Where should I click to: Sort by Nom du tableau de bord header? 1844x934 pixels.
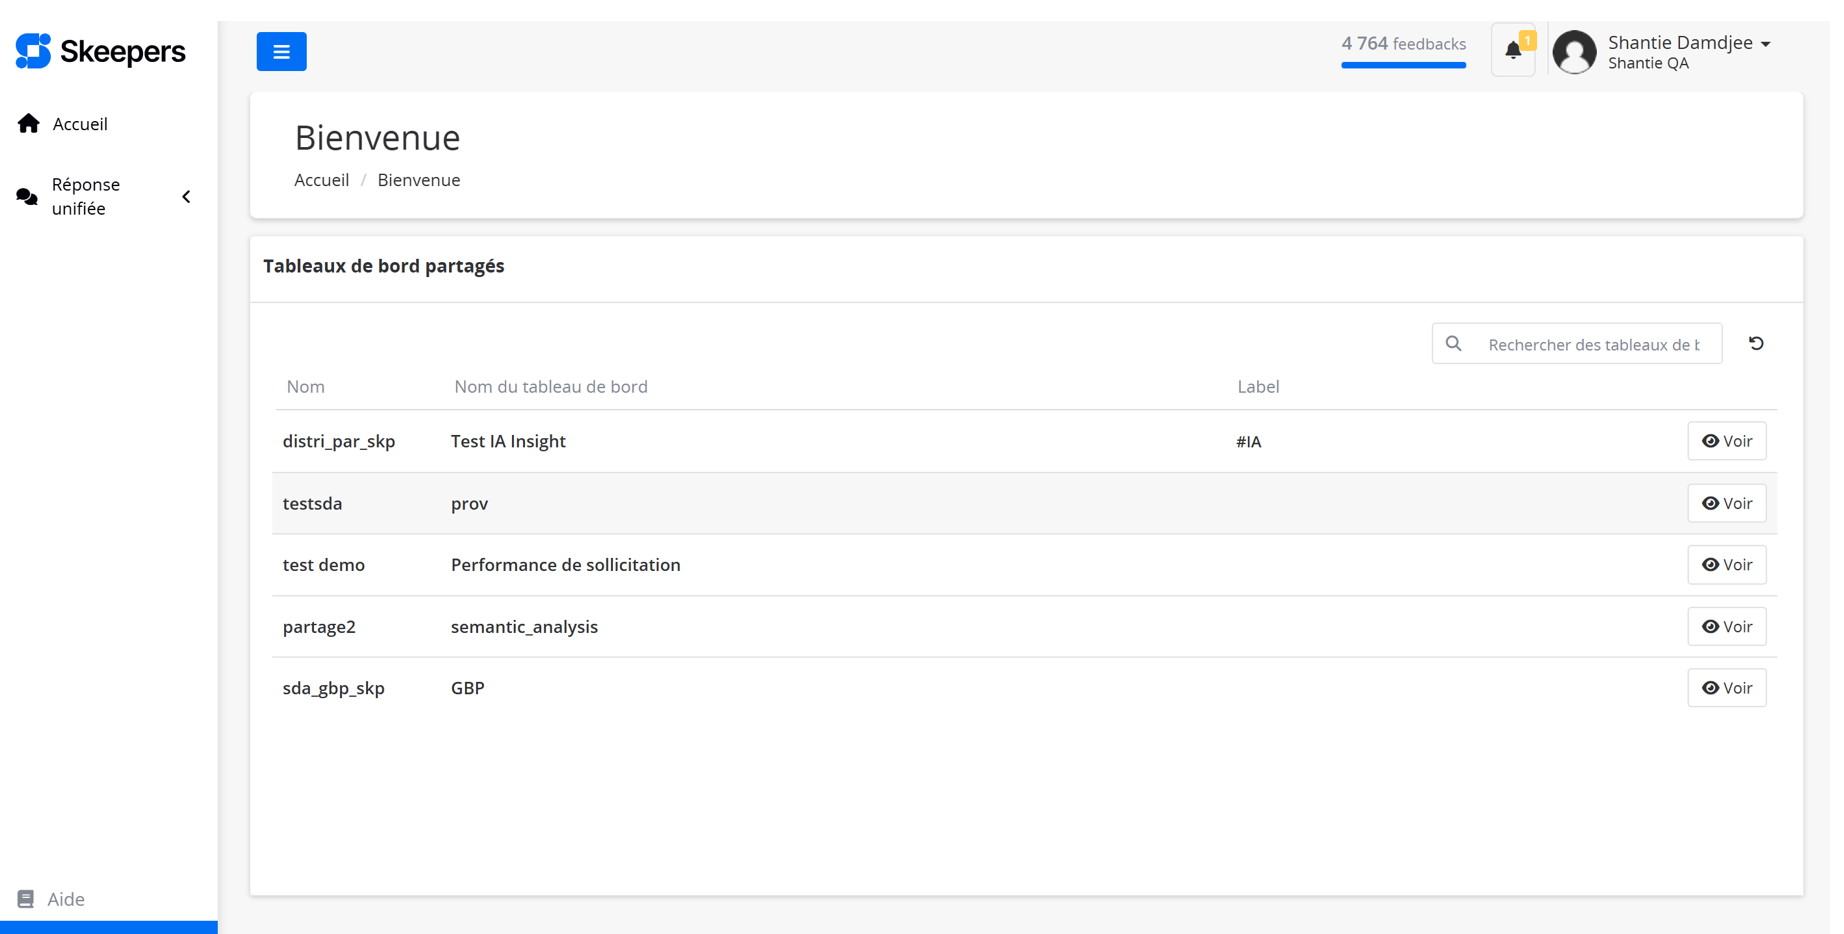click(x=550, y=387)
